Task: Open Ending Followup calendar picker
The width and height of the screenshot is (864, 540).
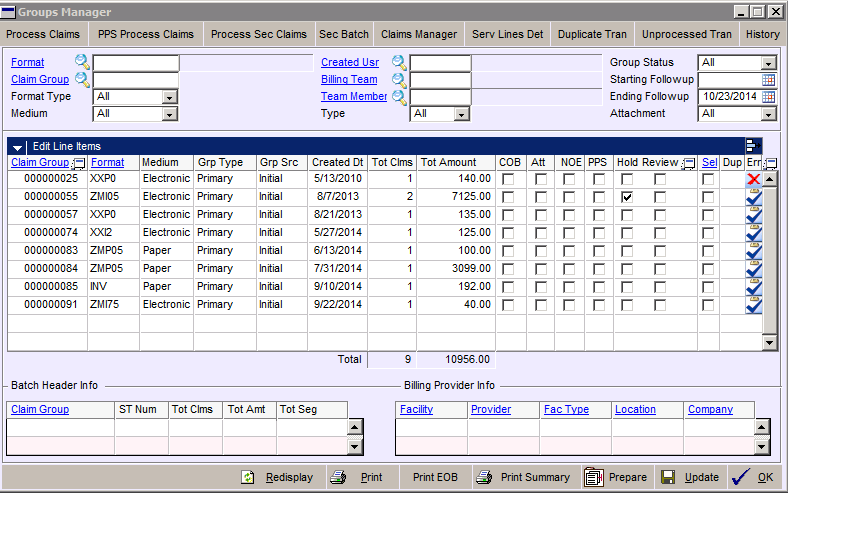Action: [768, 97]
